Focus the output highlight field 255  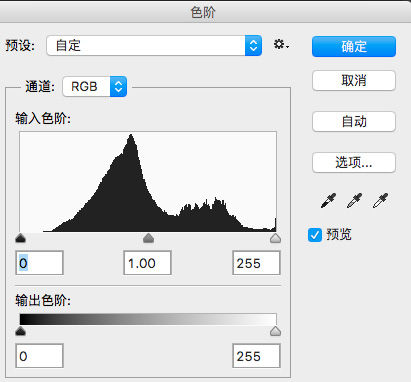tap(256, 356)
